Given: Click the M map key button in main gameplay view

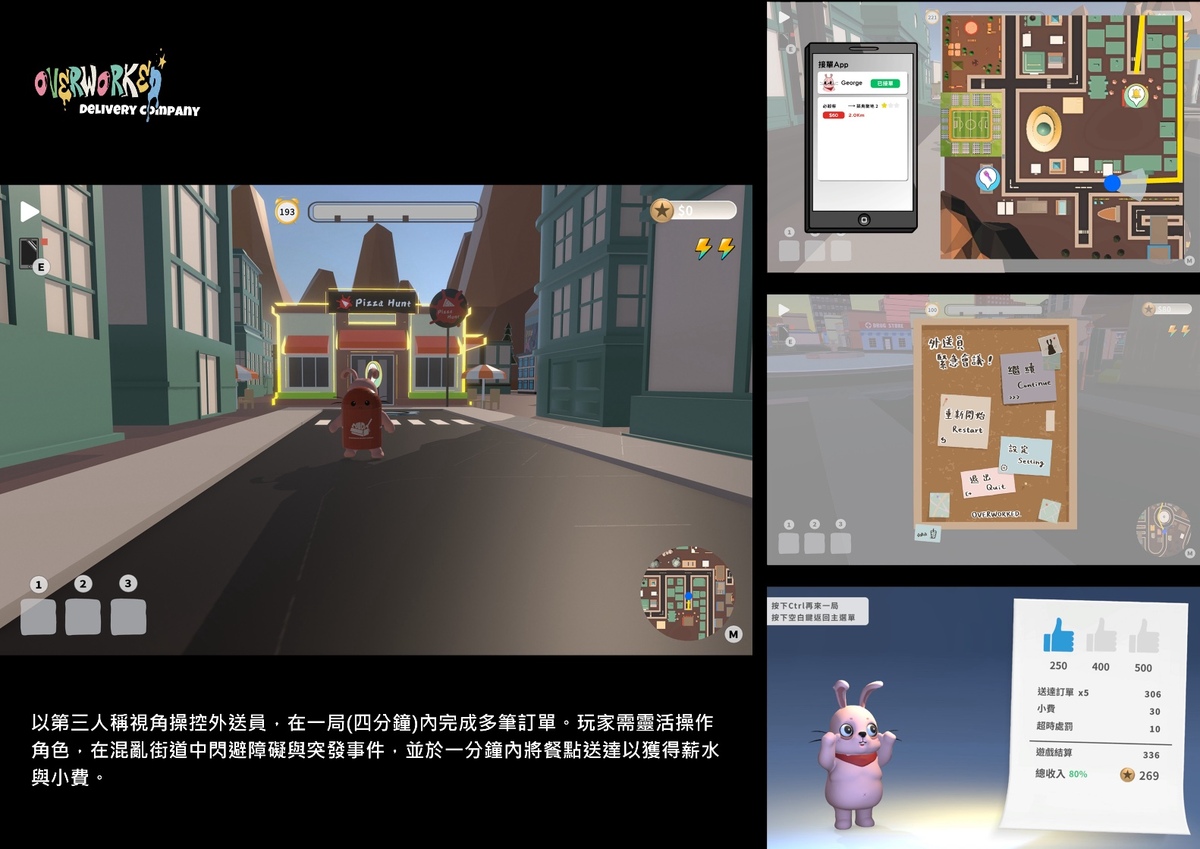Looking at the screenshot, I should pos(733,634).
